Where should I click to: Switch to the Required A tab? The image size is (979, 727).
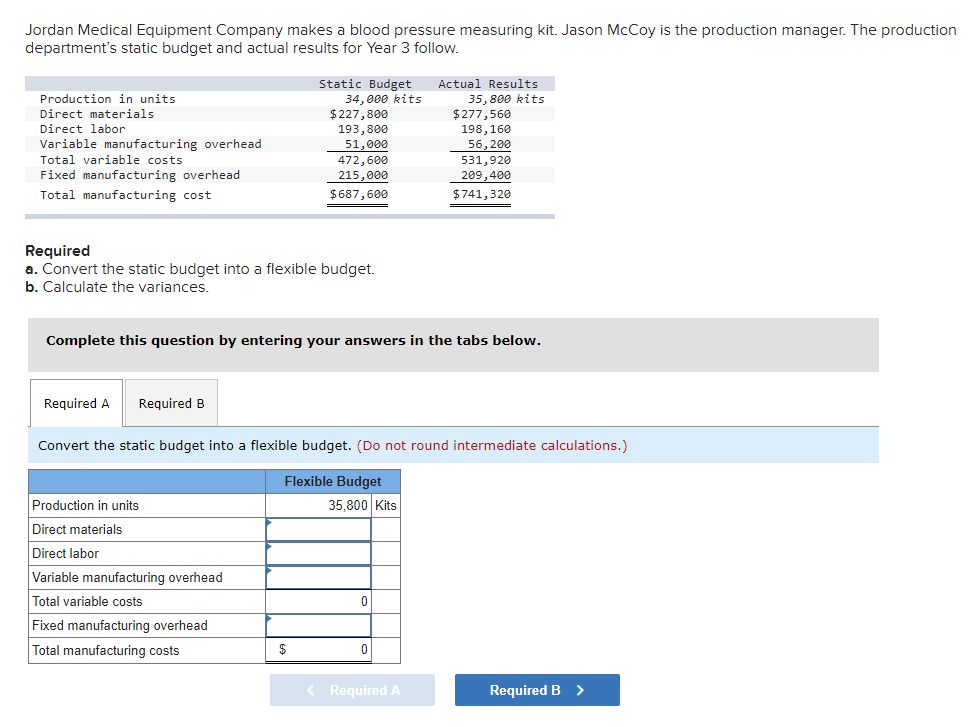coord(76,403)
